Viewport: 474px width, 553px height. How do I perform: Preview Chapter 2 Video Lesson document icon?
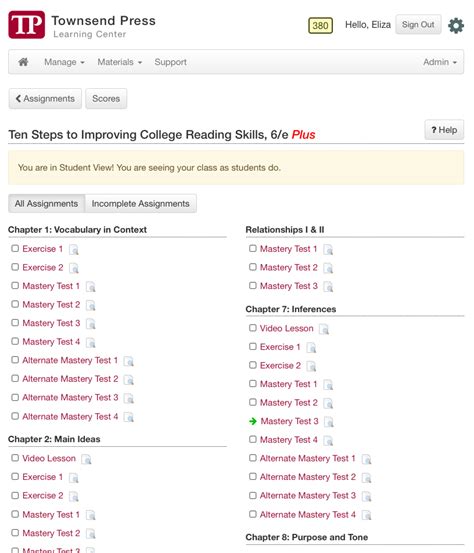86,459
